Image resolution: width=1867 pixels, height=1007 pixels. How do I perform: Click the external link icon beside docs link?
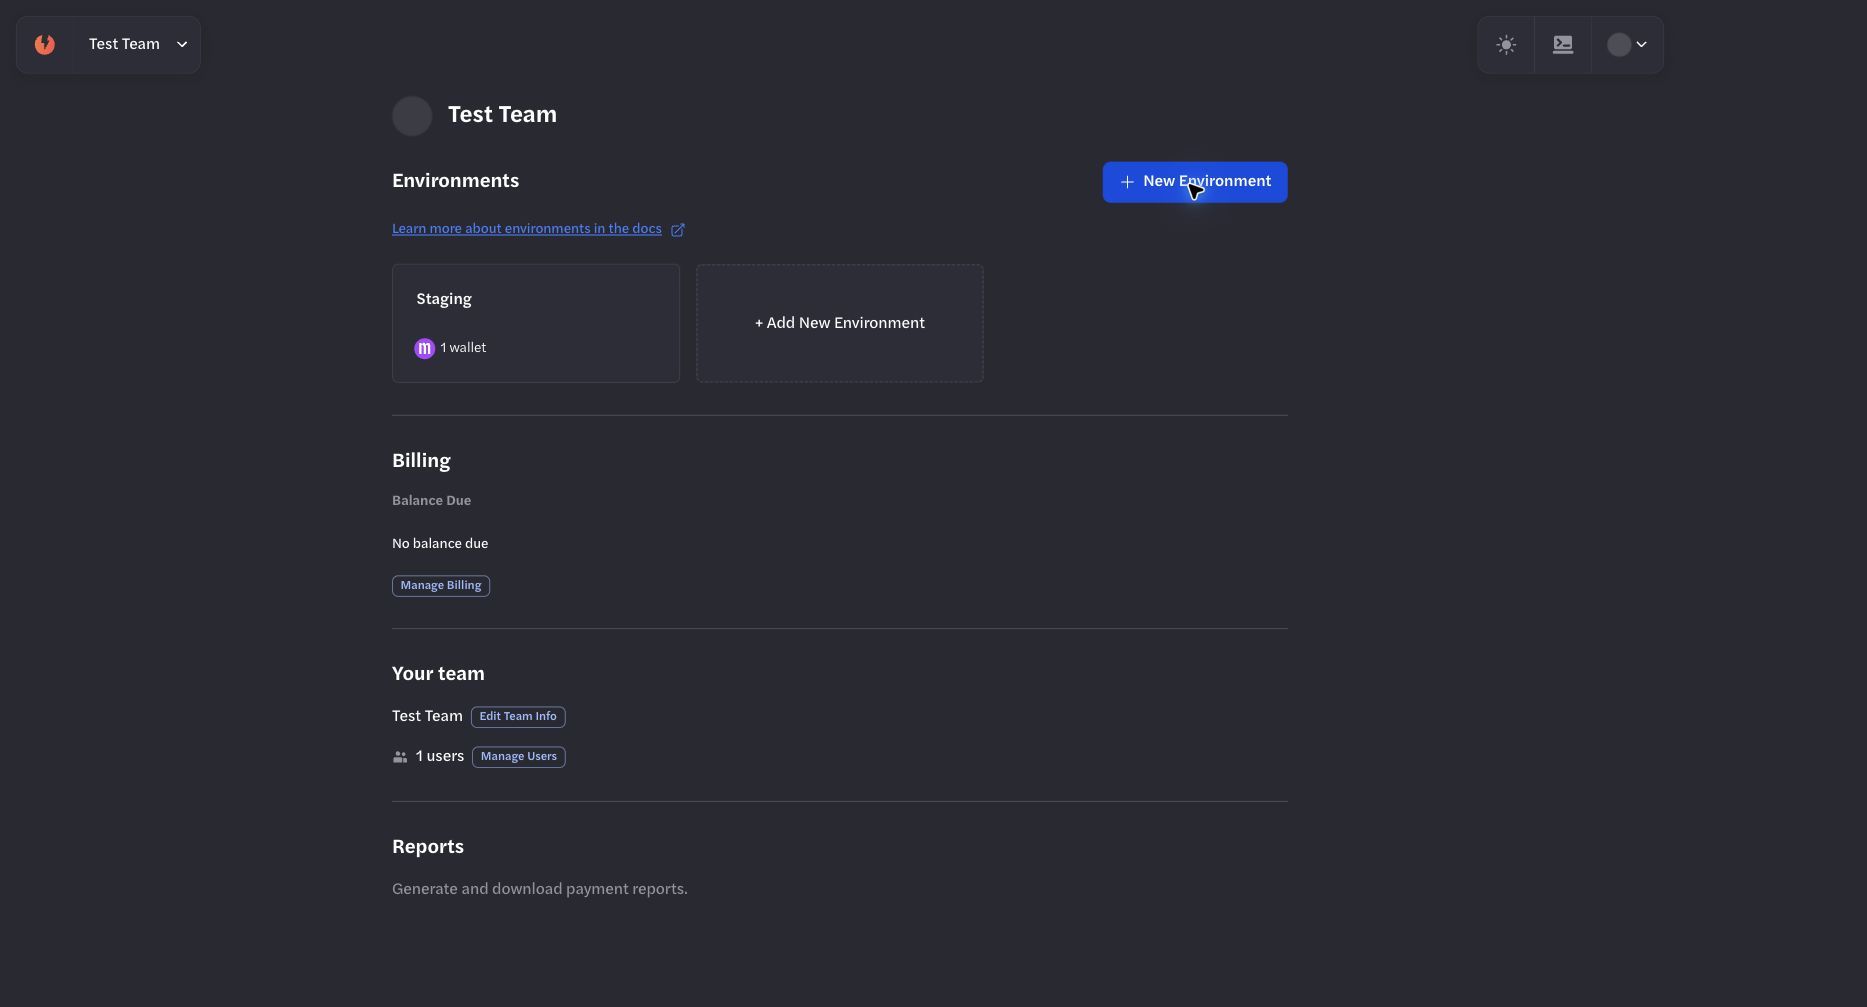tap(678, 230)
